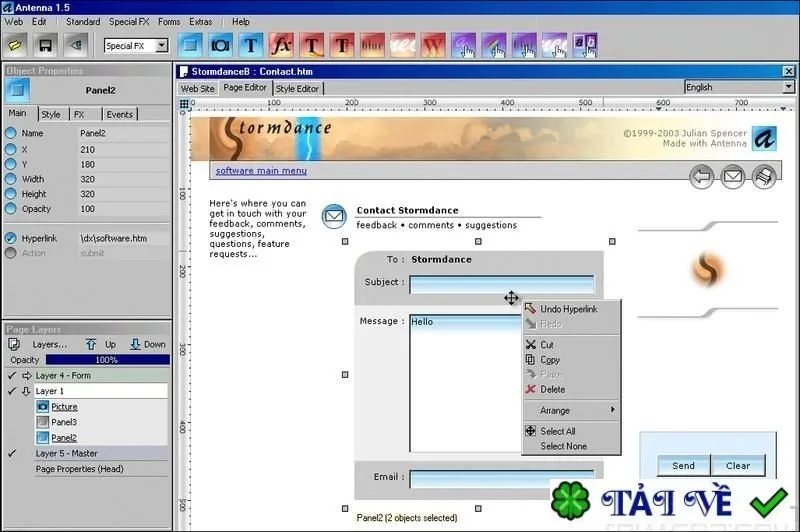The image size is (800, 532).
Task: Open the Special FX menu
Action: (129, 22)
